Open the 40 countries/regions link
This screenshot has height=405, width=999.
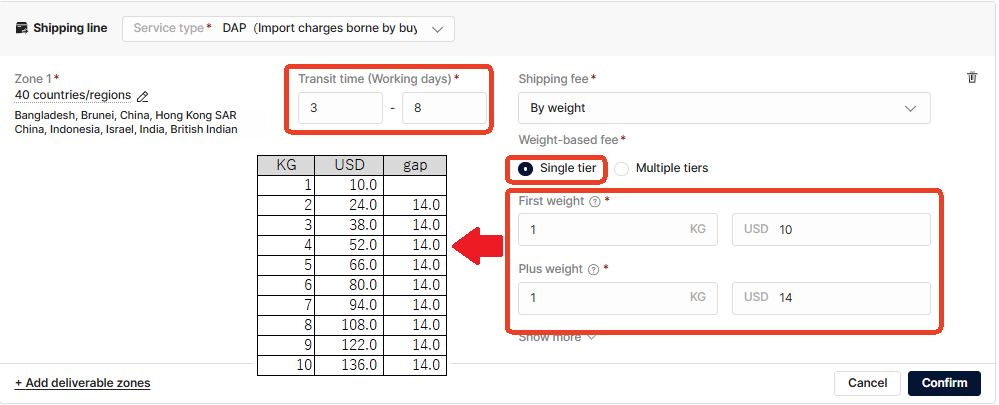(x=73, y=95)
